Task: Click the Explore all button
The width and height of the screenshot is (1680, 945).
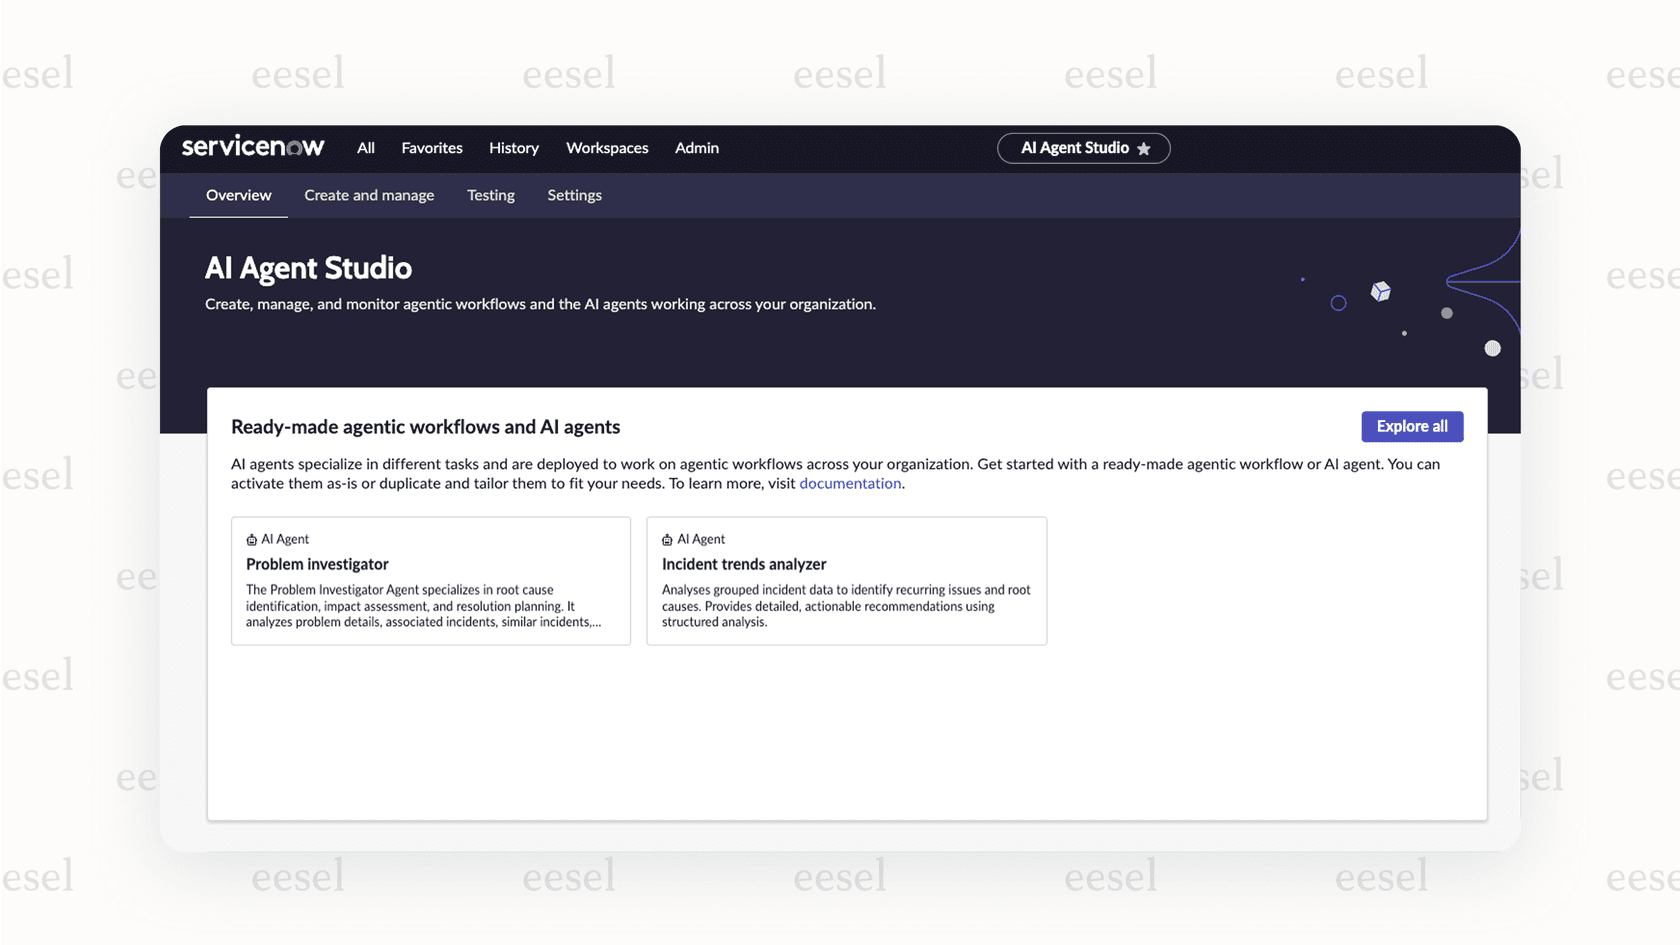Action: tap(1412, 426)
